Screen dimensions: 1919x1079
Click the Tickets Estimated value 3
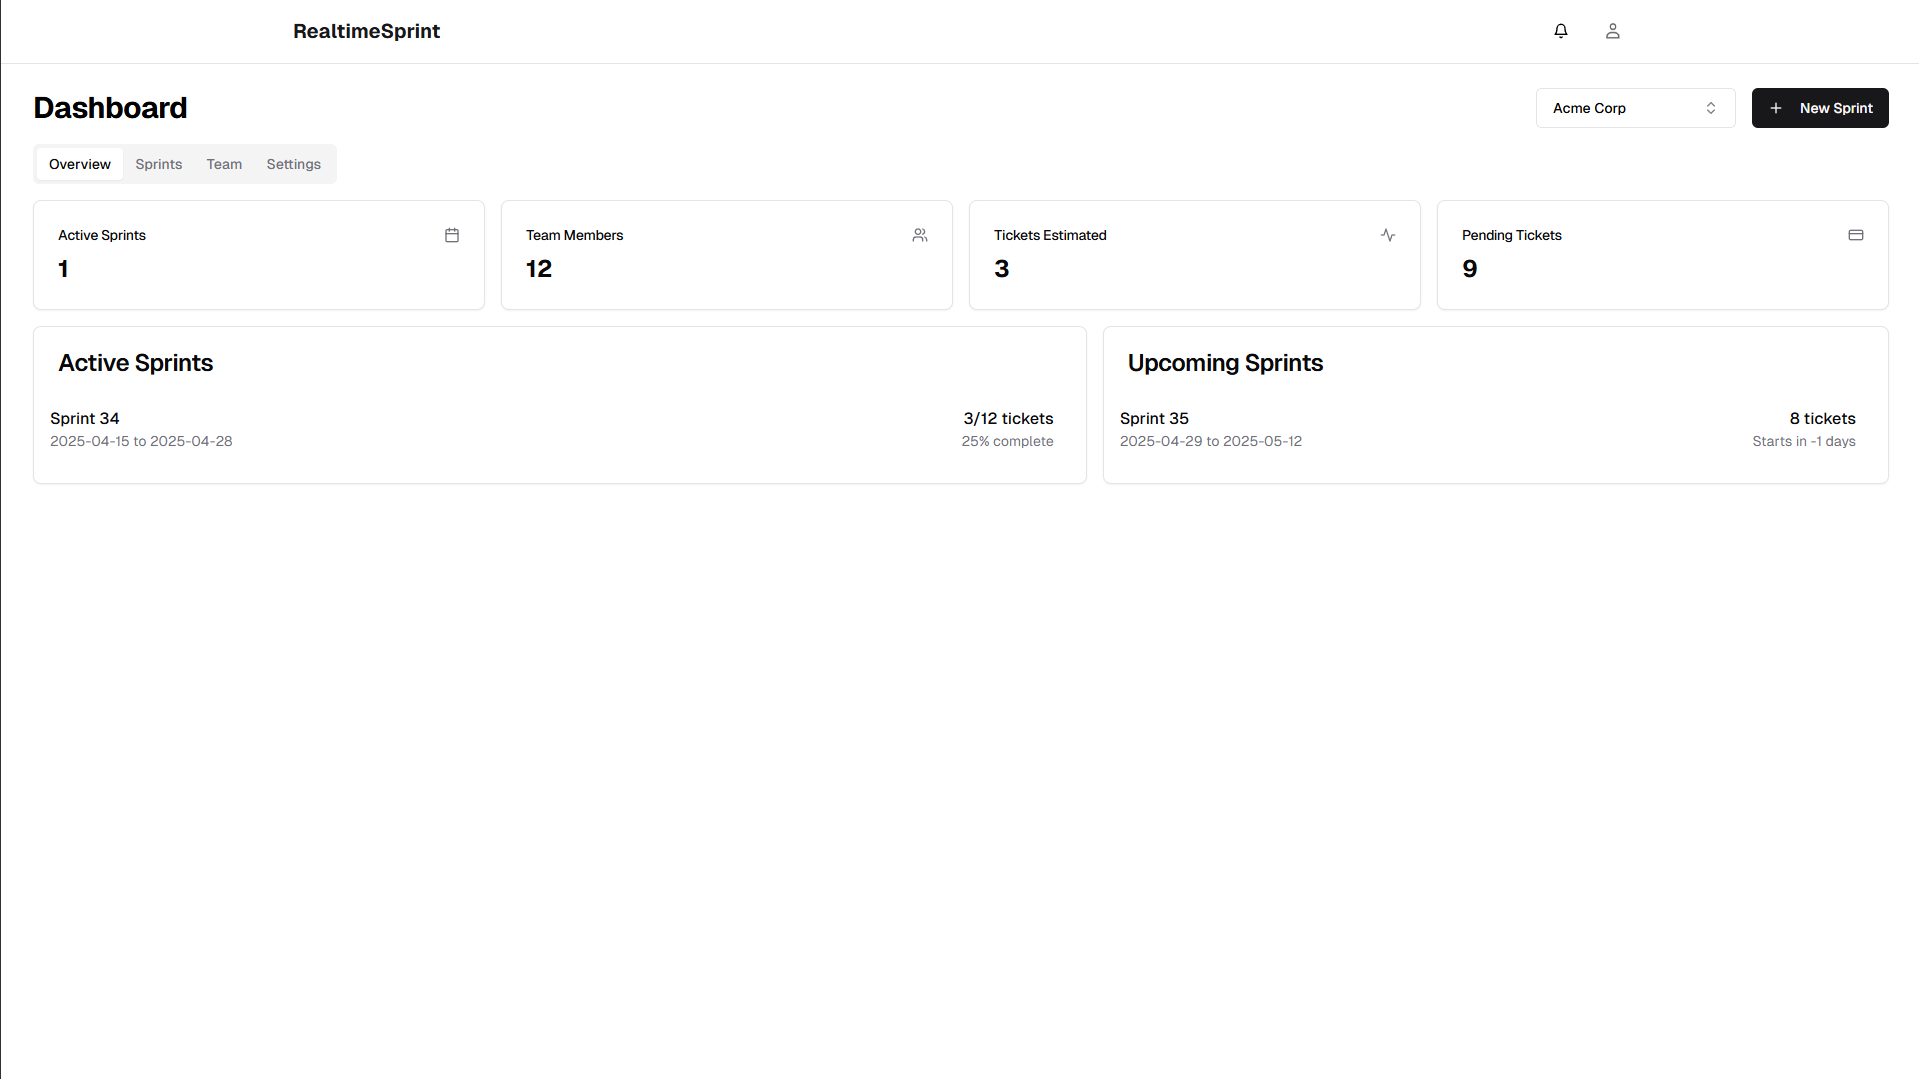coord(1002,269)
